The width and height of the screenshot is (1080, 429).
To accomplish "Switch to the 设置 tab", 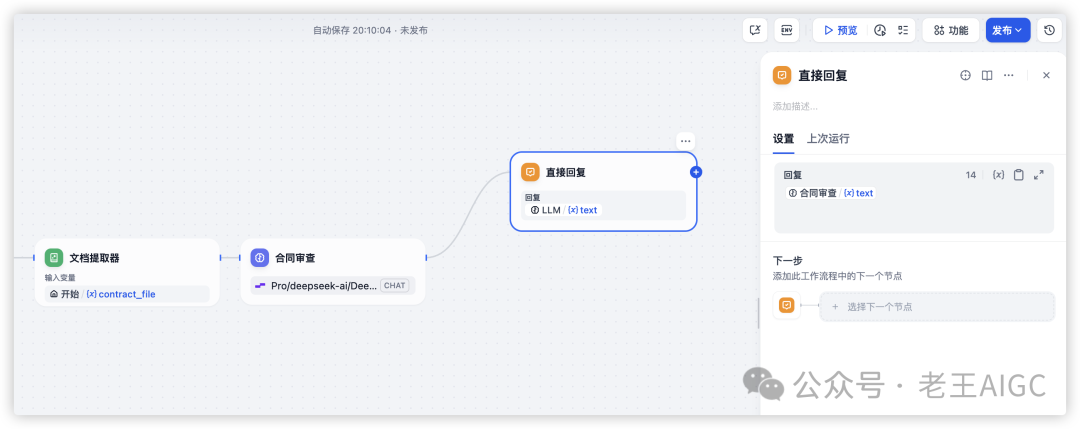I will 783,138.
